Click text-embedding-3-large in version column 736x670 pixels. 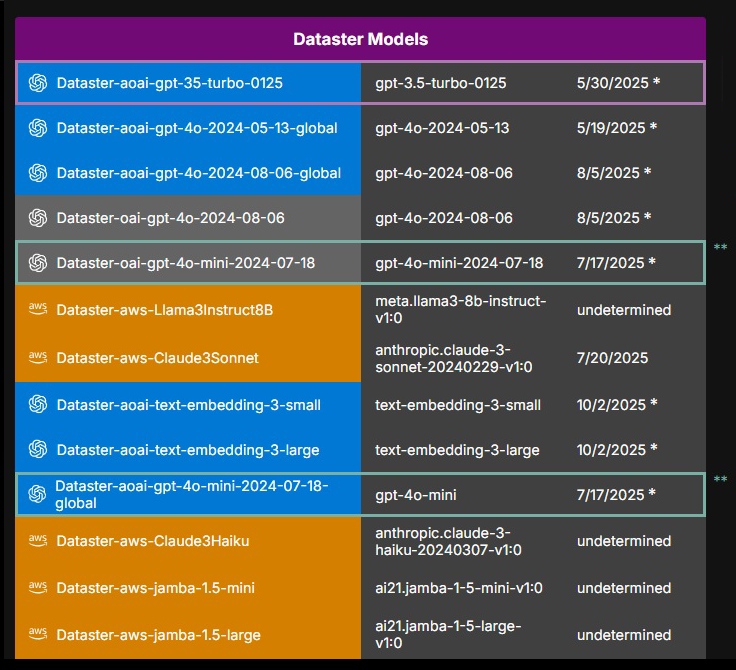point(457,450)
